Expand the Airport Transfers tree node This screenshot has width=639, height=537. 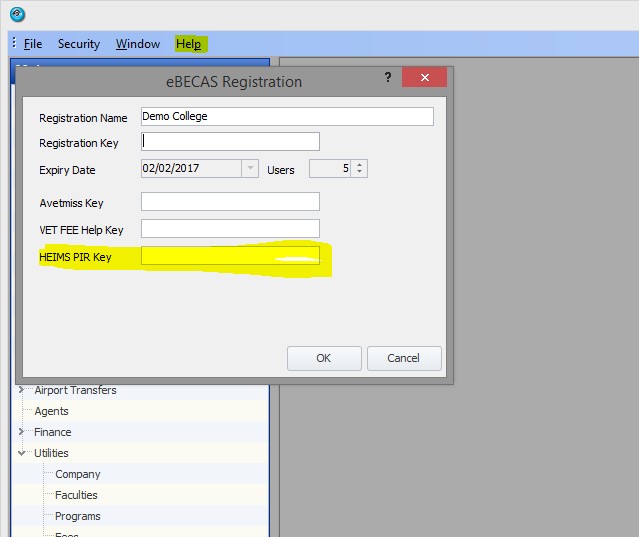point(22,390)
